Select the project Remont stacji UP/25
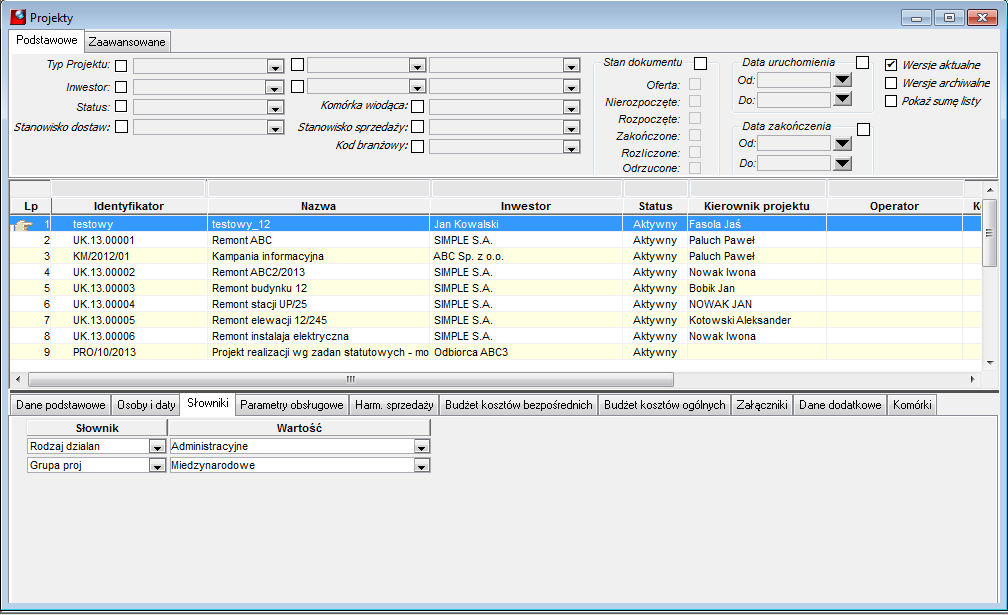Image resolution: width=1008 pixels, height=615 pixels. point(496,305)
